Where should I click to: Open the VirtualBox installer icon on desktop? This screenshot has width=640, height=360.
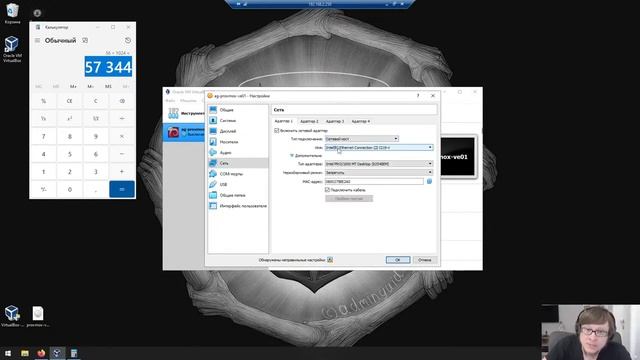12,317
